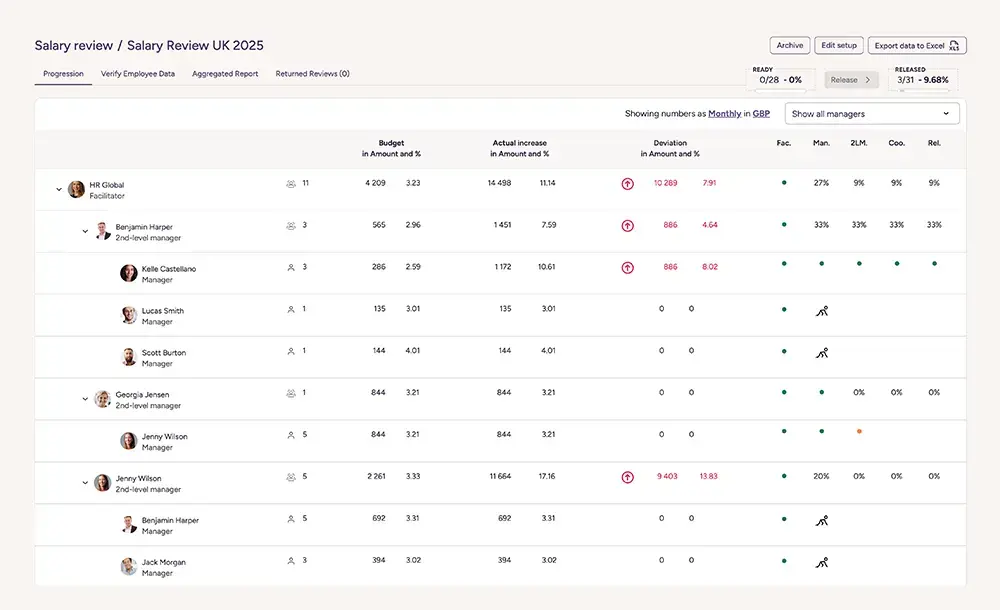The width and height of the screenshot is (1000, 610).
Task: Click the in-progress runner icon for Lucas Smith
Action: coord(821,311)
